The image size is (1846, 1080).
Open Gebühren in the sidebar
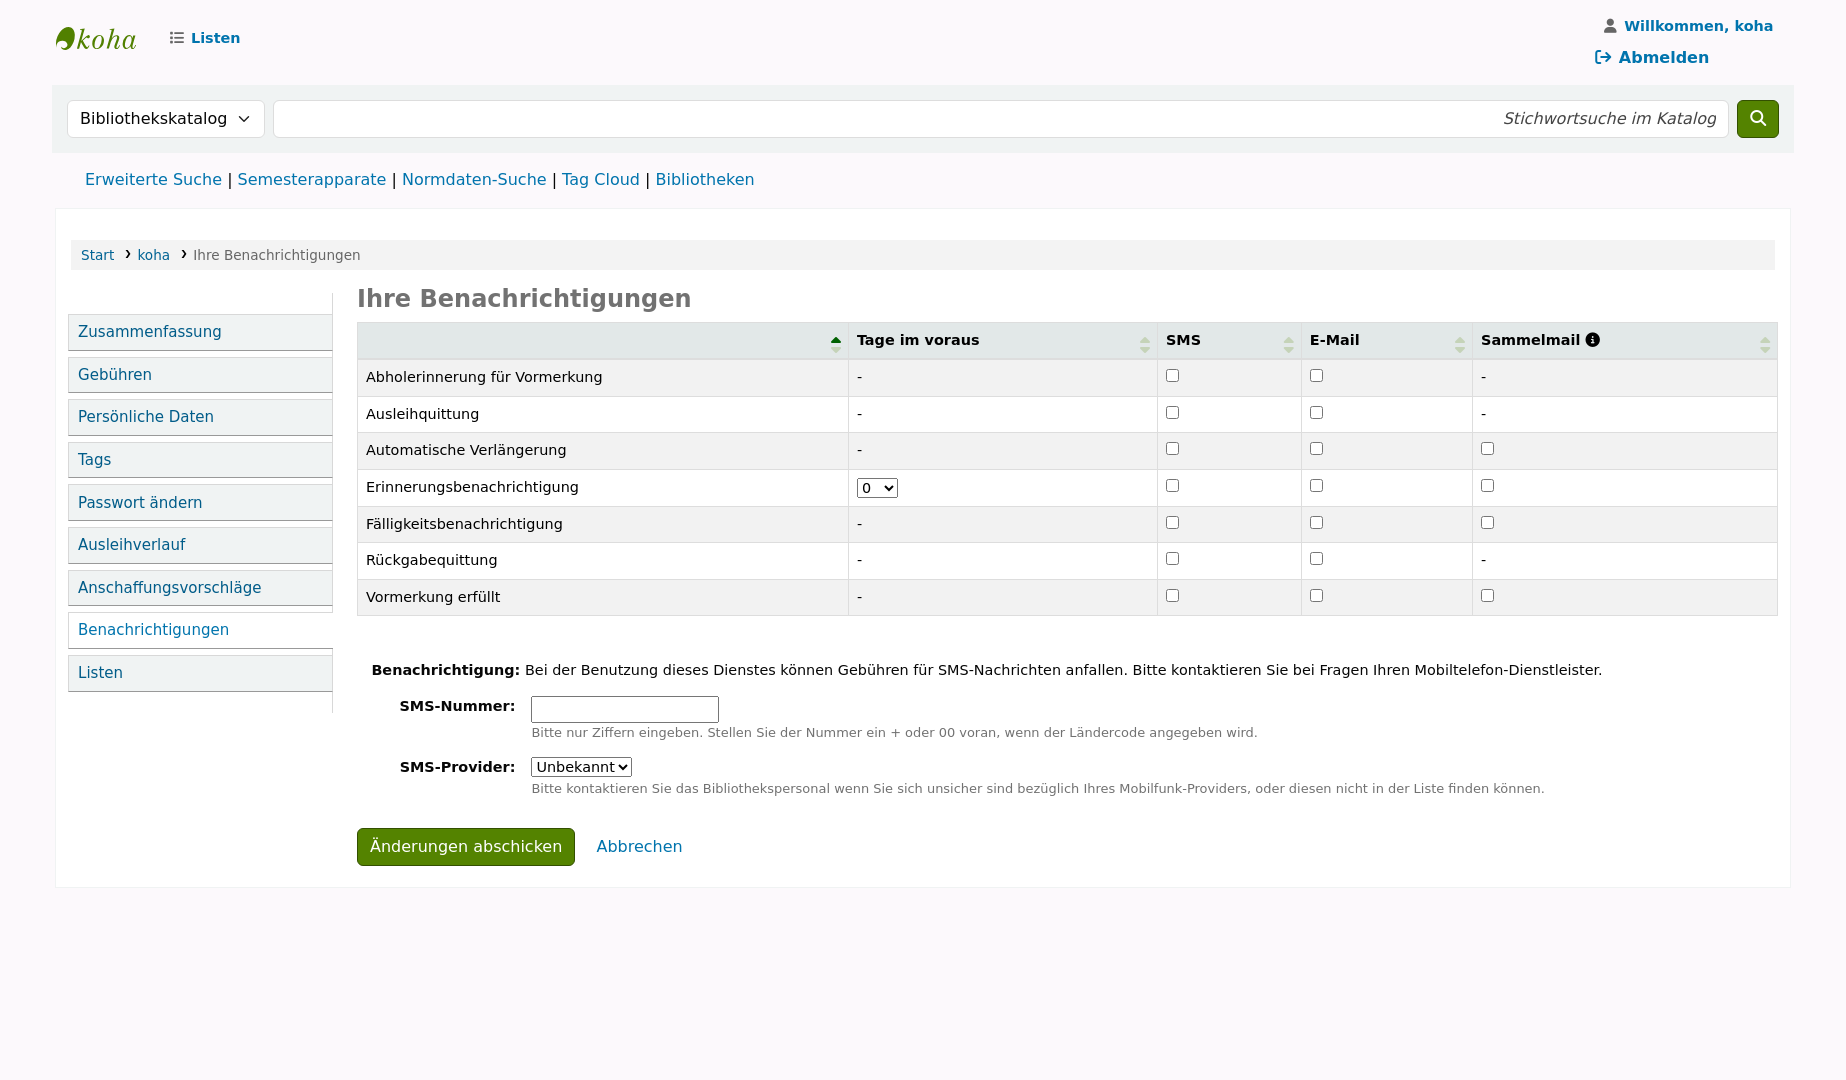200,375
